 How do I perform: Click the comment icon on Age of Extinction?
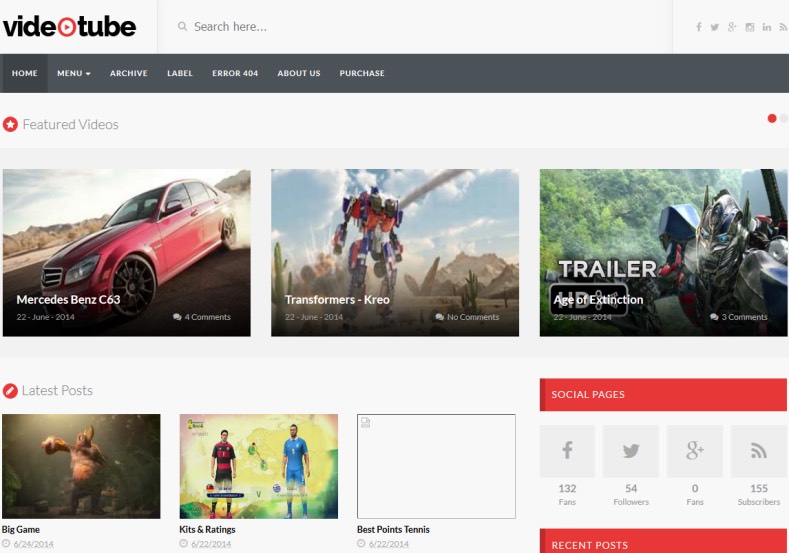(x=715, y=317)
